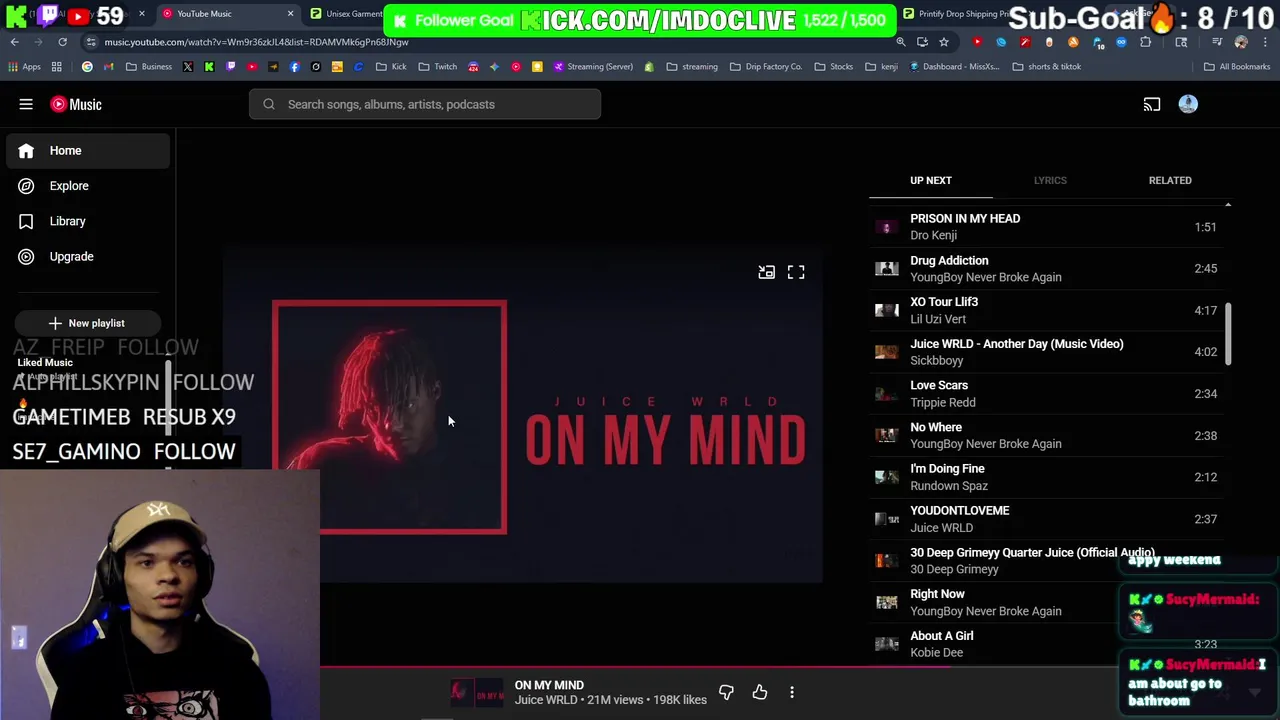This screenshot has height=720, width=1280.
Task: Enter miniplayer mode on the video
Action: (x=766, y=272)
